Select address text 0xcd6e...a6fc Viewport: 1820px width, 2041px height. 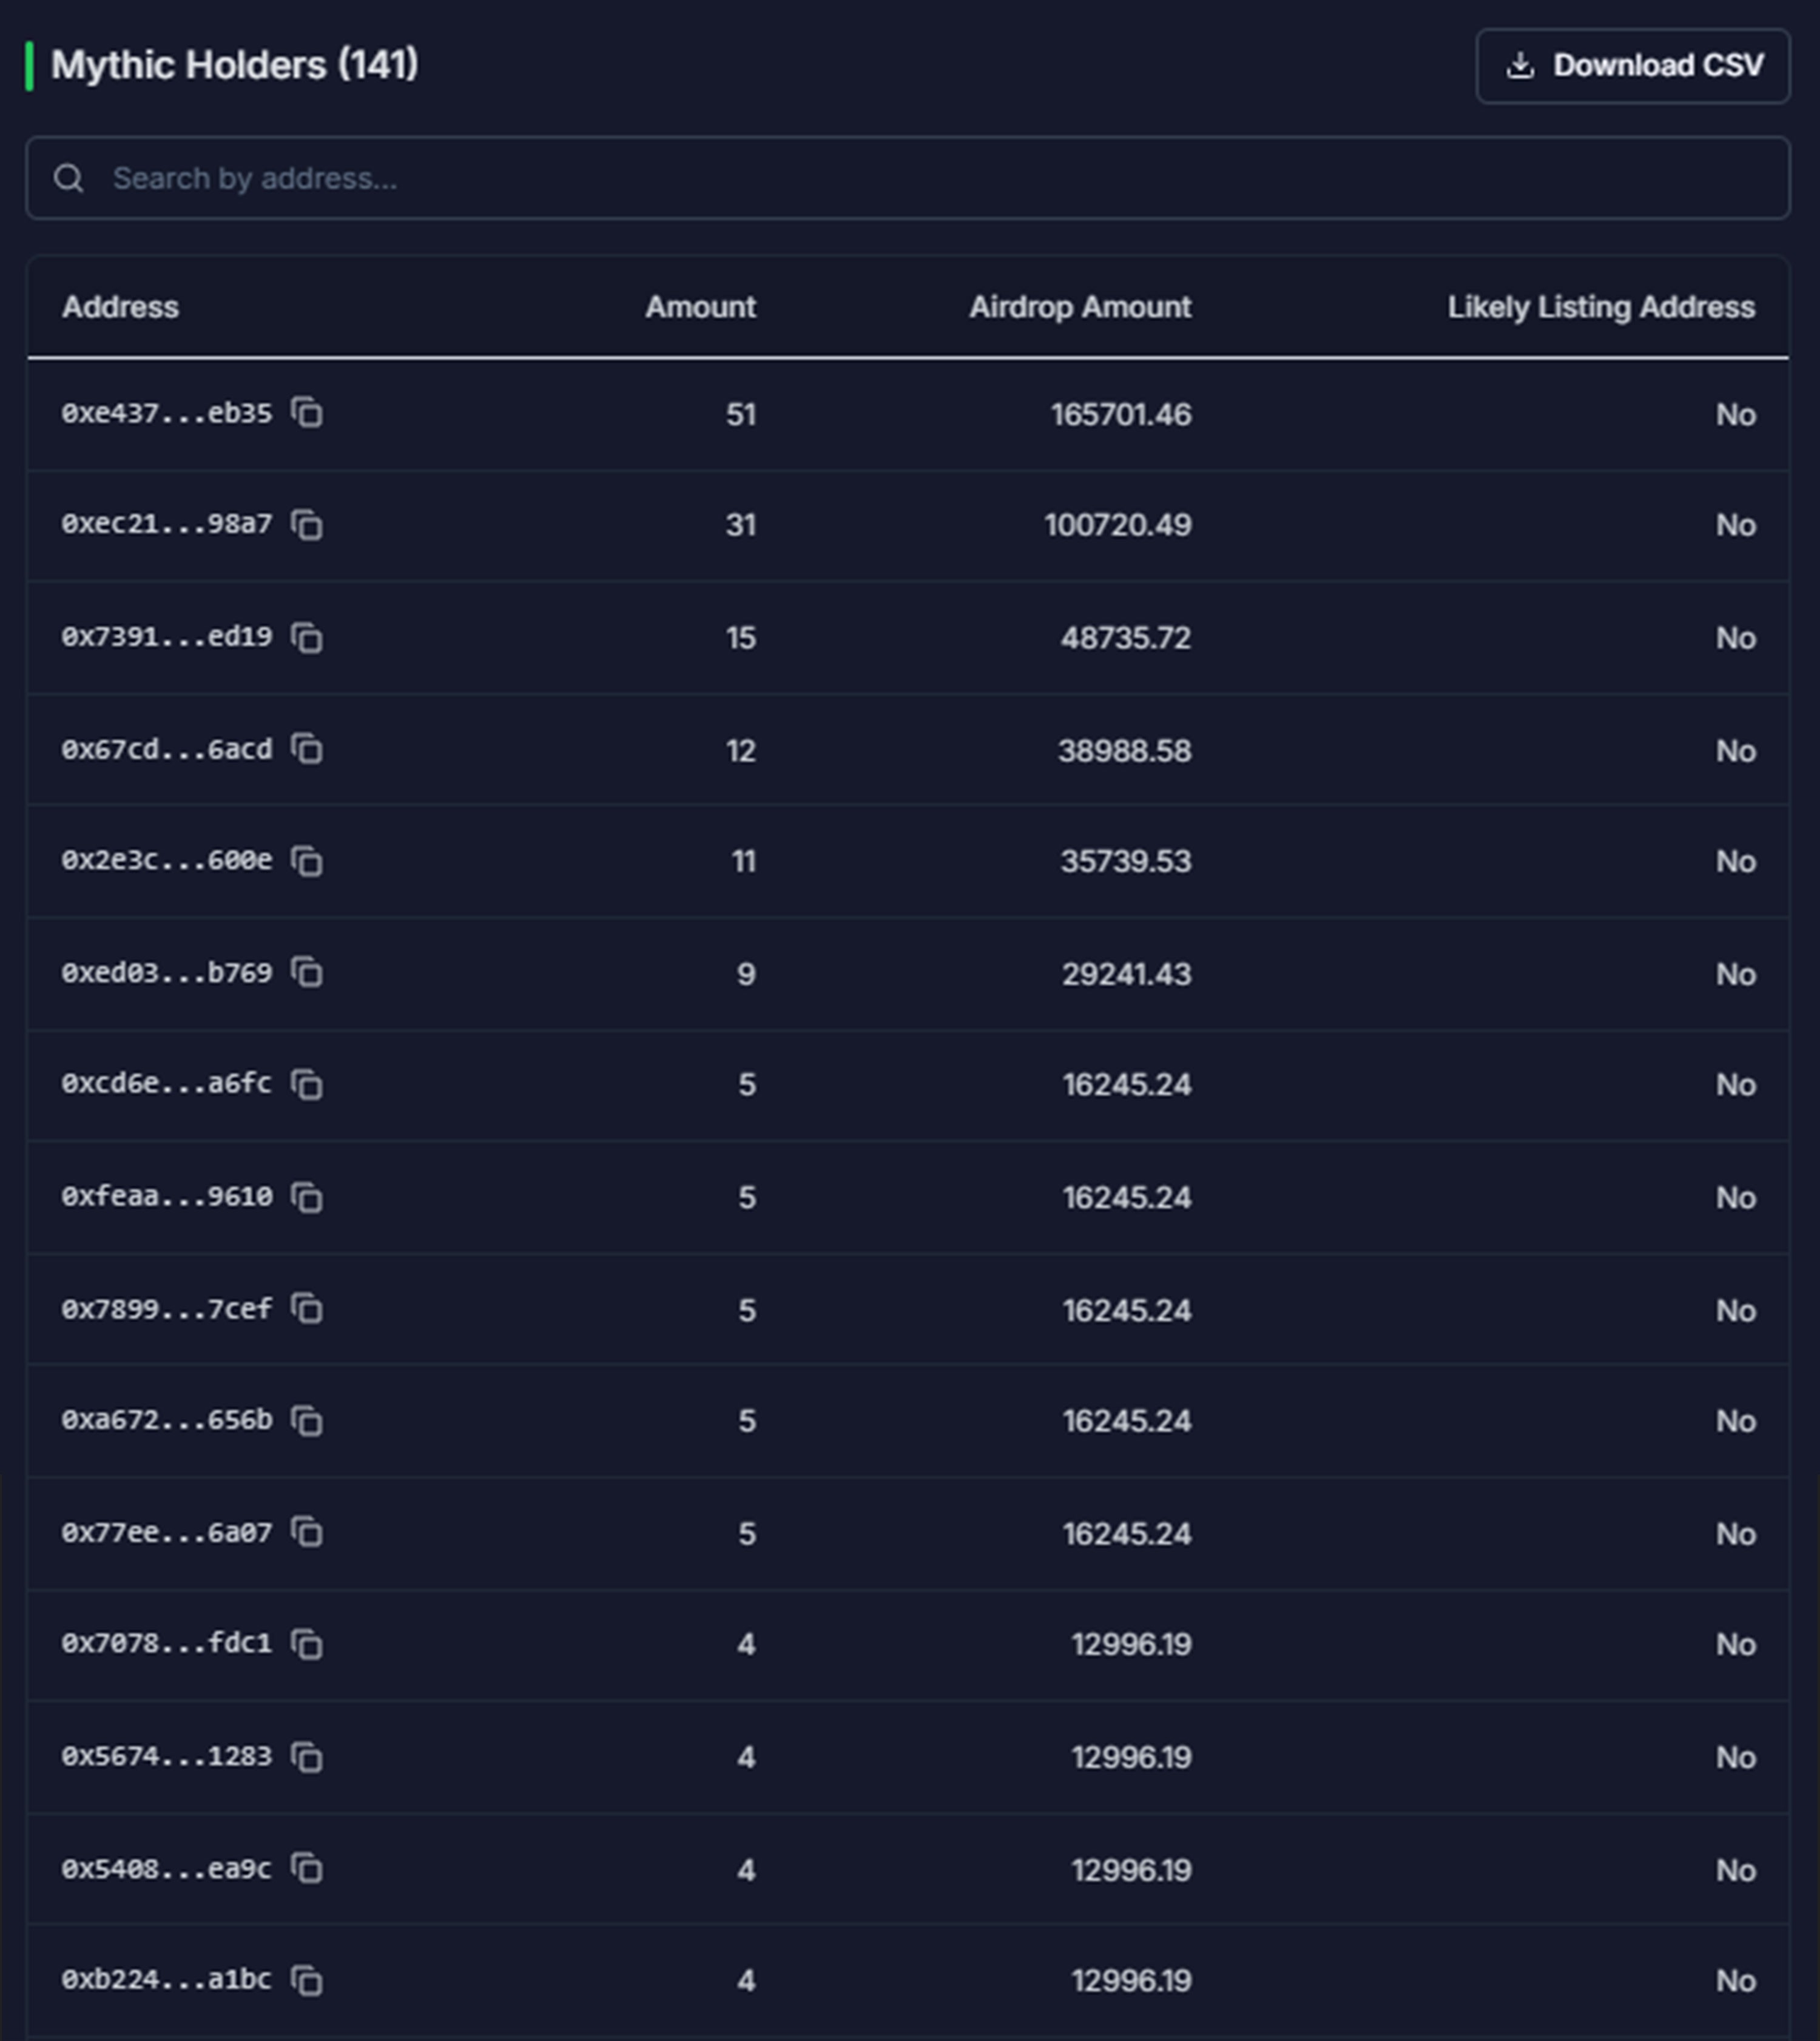(167, 1084)
